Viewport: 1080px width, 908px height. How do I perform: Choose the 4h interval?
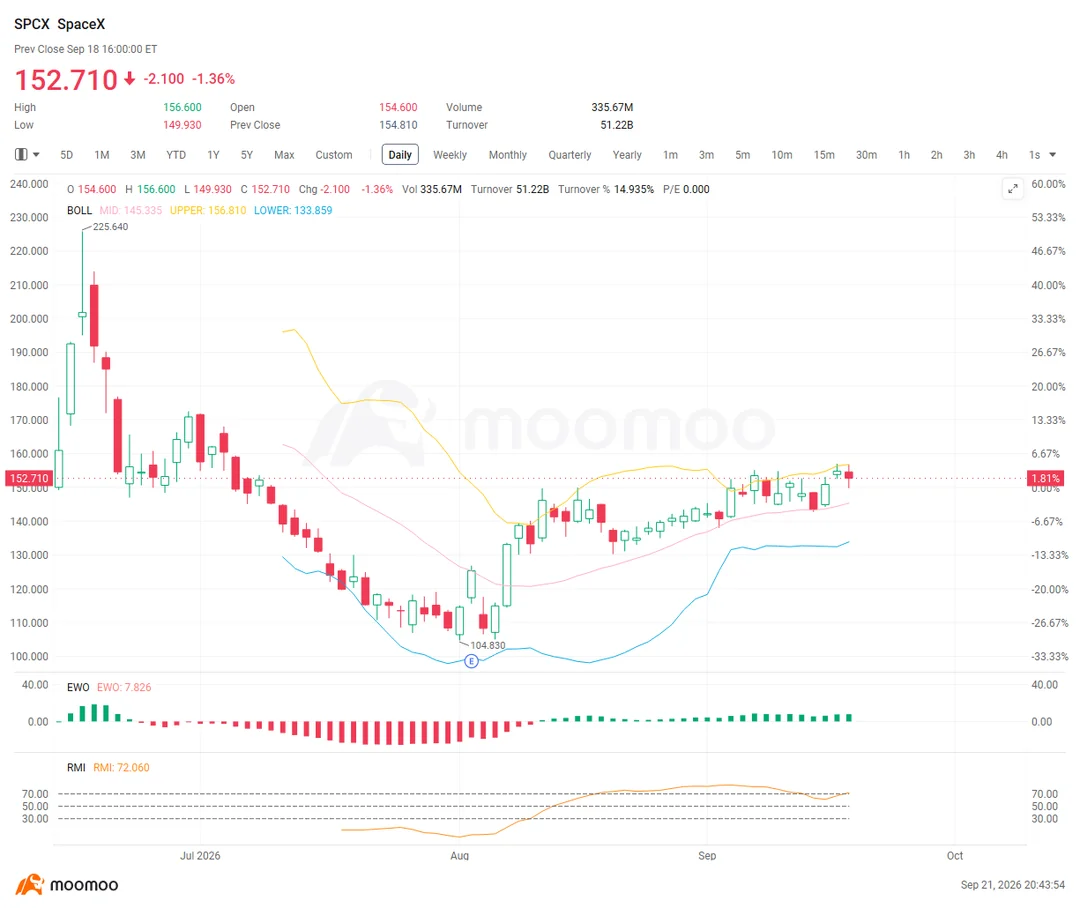(1001, 155)
